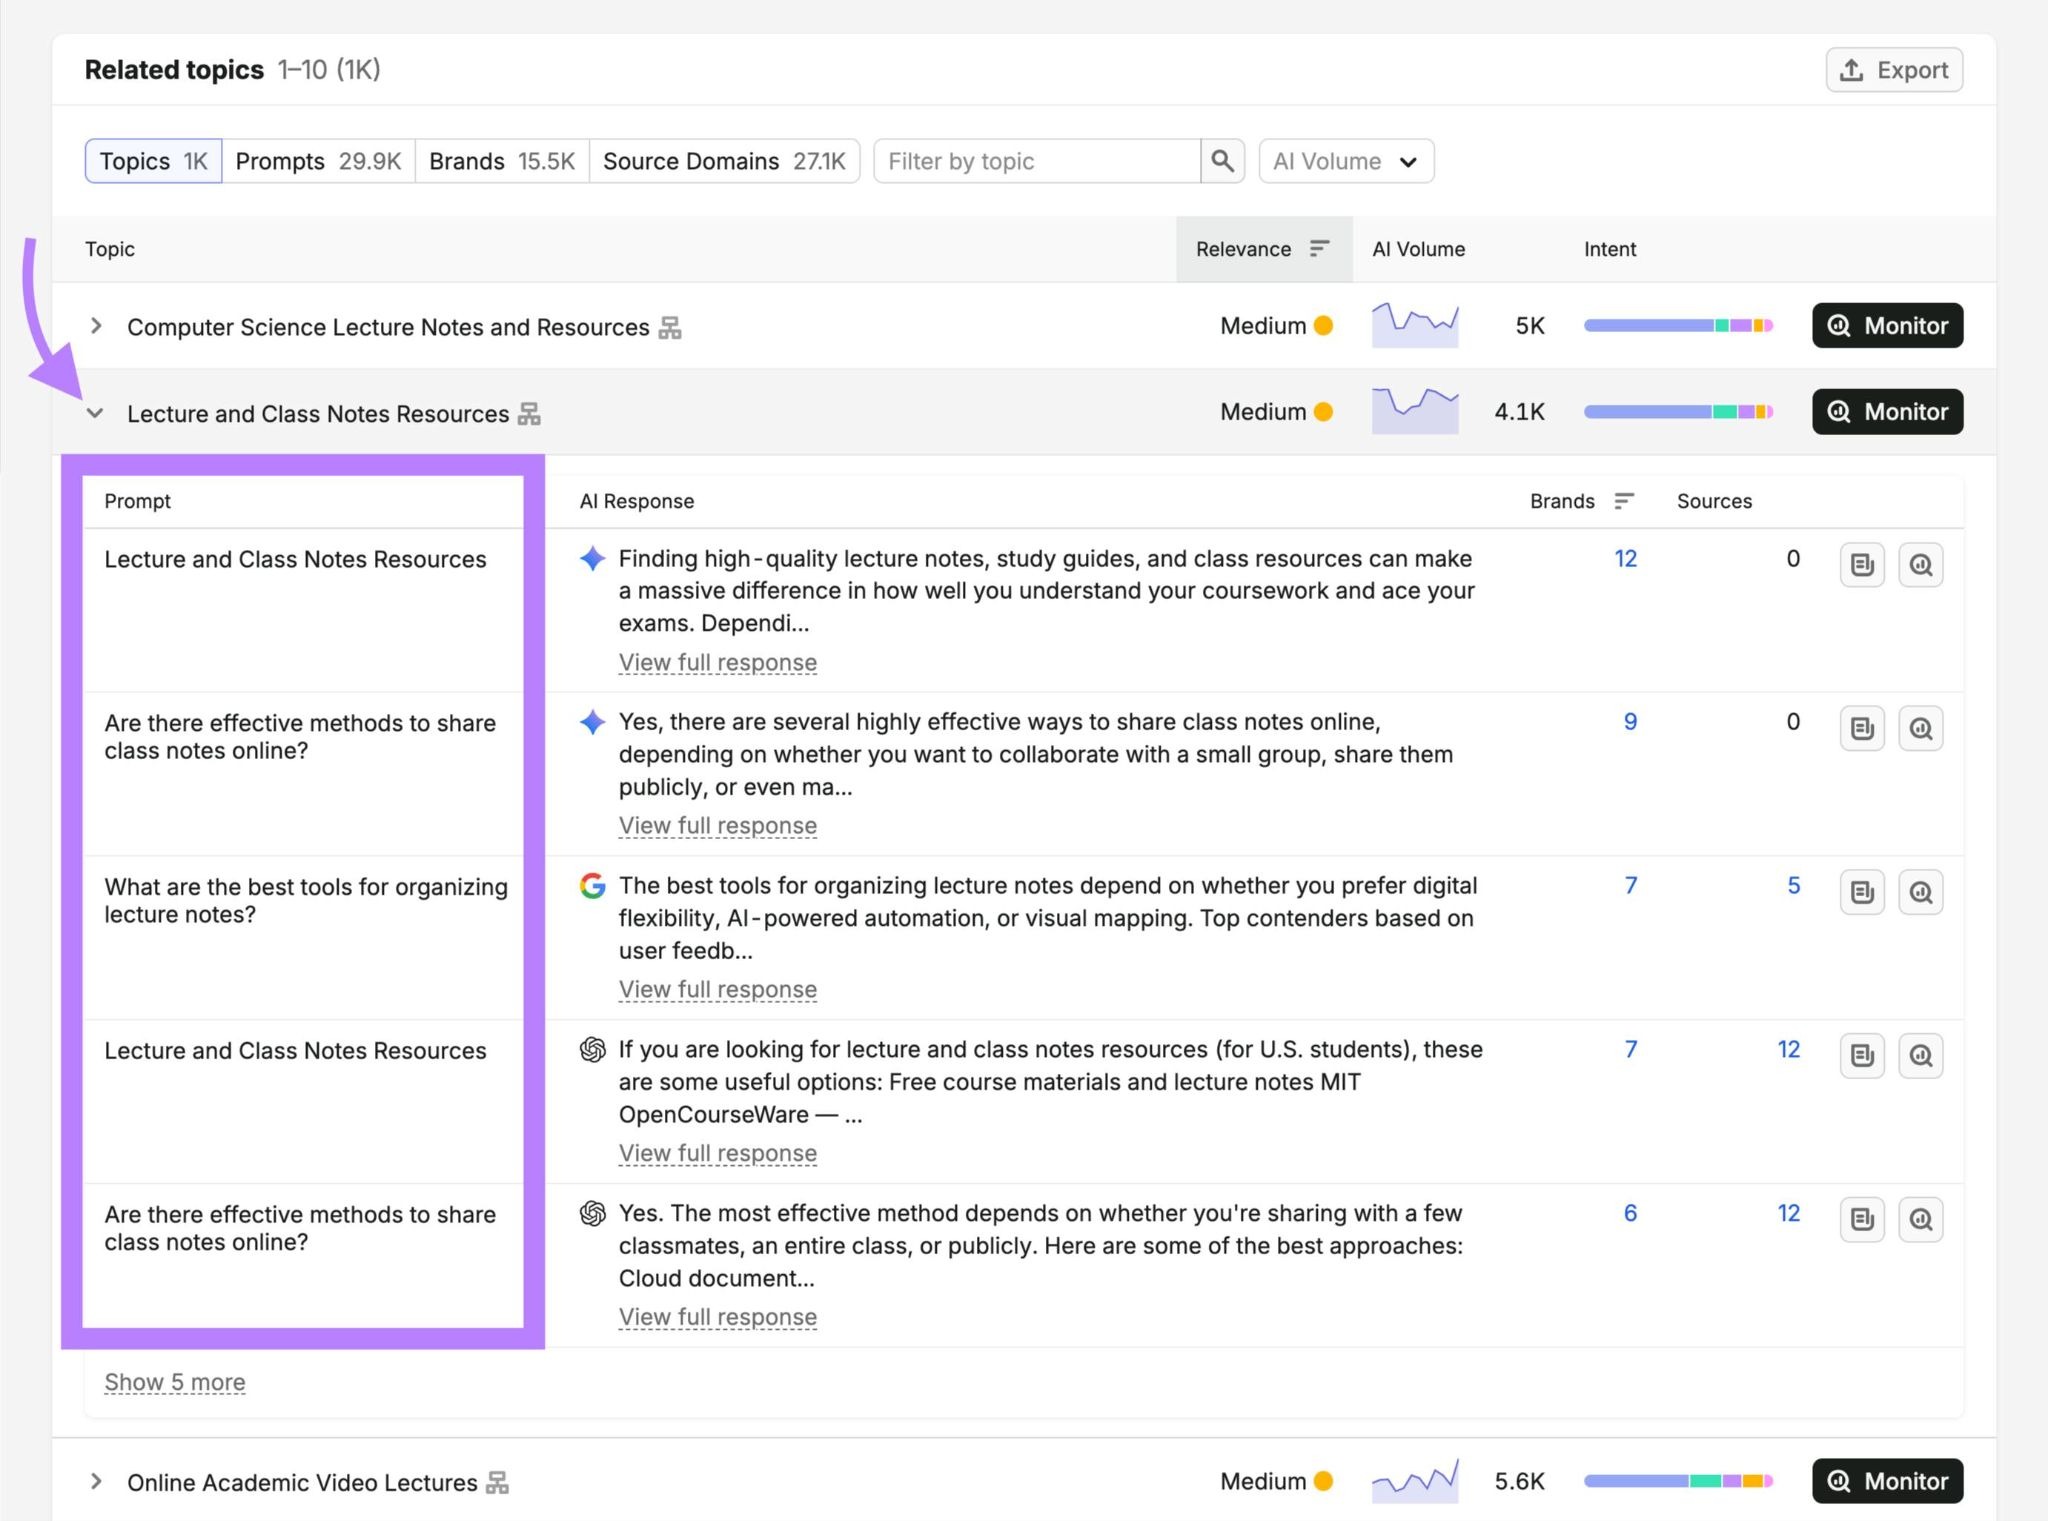
Task: Sort by the Relevance column header
Action: click(1263, 249)
